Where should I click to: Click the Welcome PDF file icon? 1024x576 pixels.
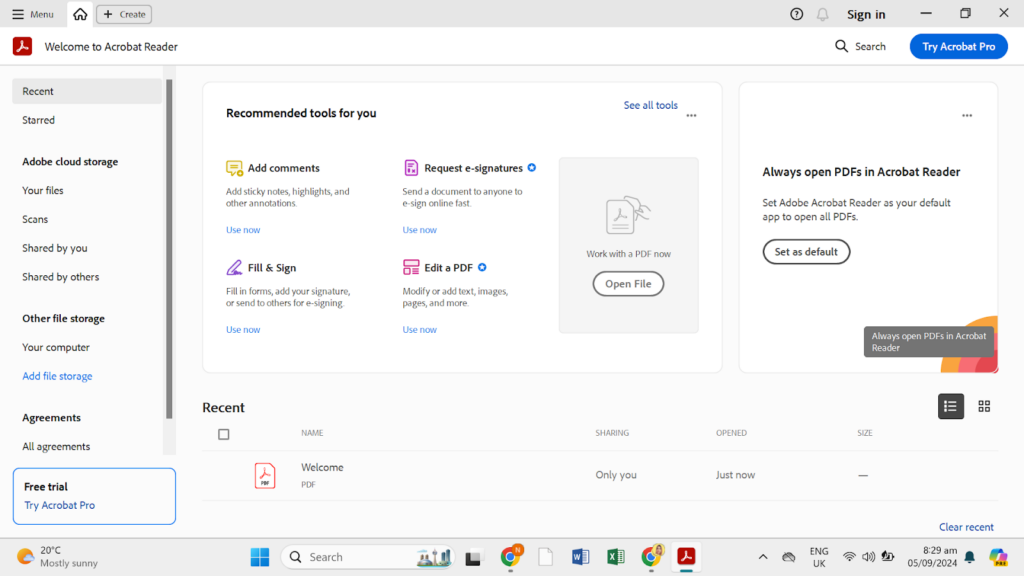point(264,475)
